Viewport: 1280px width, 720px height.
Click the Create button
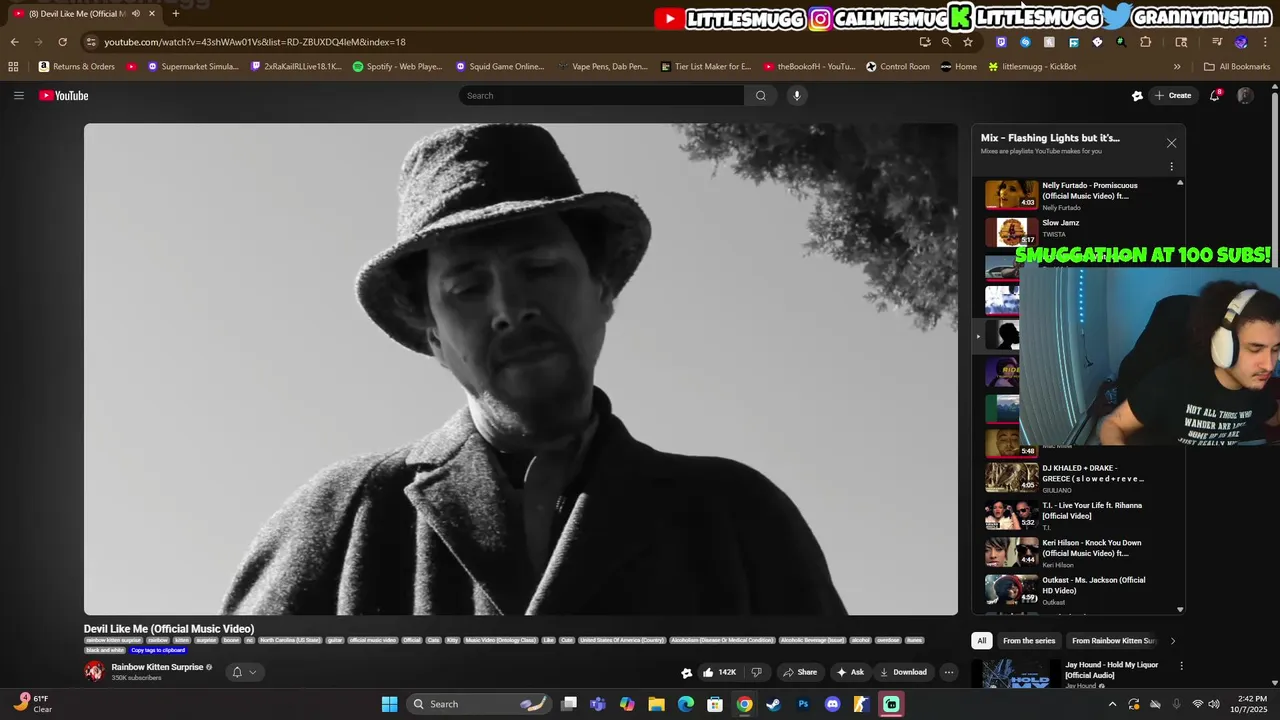(1173, 95)
